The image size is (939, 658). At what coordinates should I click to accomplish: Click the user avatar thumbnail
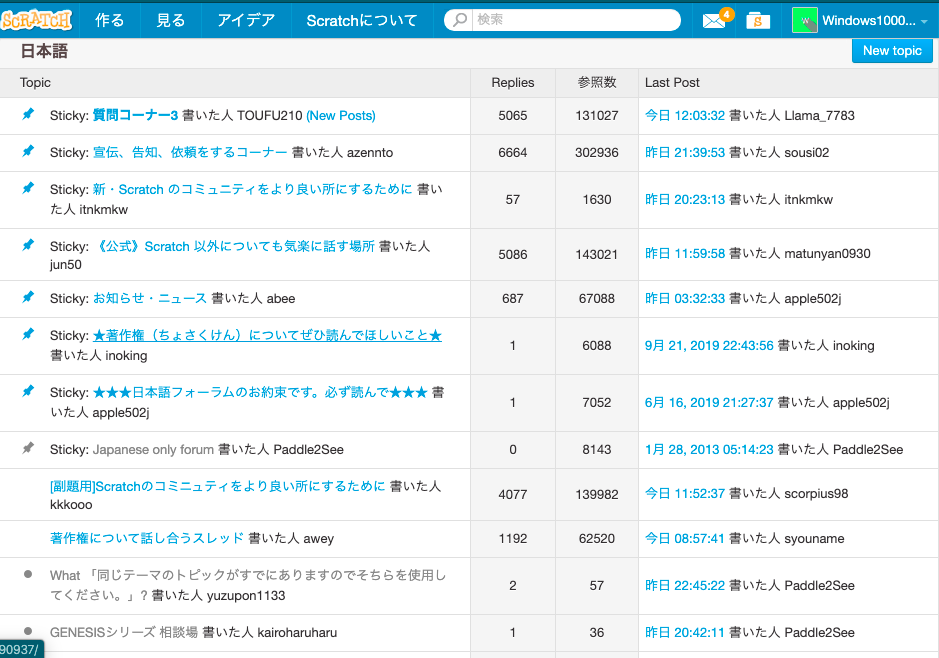click(x=804, y=20)
